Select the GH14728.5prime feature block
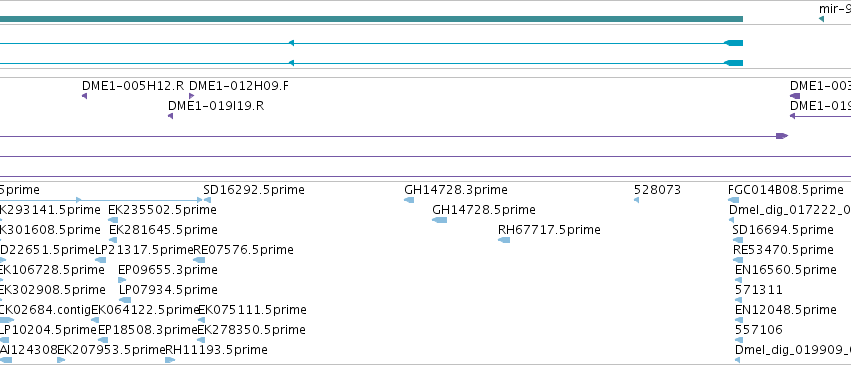This screenshot has width=851, height=365. tap(440, 220)
